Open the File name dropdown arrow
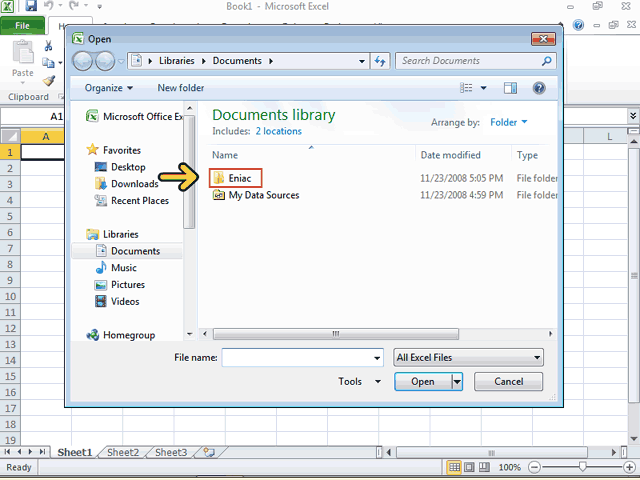The width and height of the screenshot is (640, 480). (377, 358)
